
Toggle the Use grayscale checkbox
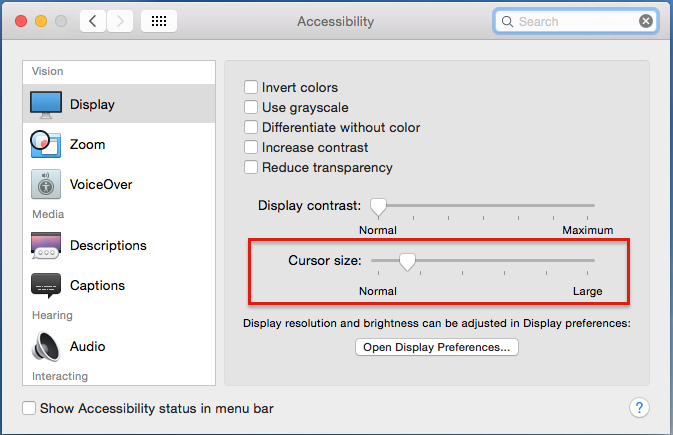pyautogui.click(x=252, y=108)
